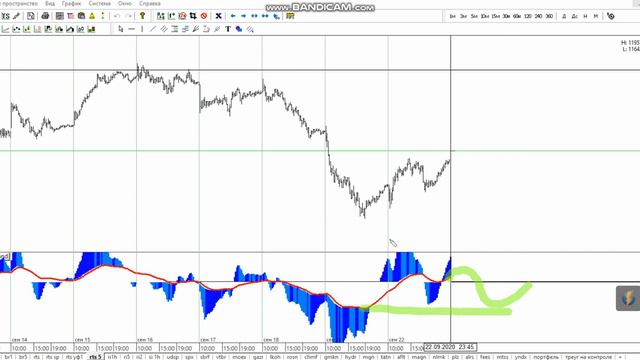Click the colored bars chart icon at row end
640x360 pixels.
point(91,29)
